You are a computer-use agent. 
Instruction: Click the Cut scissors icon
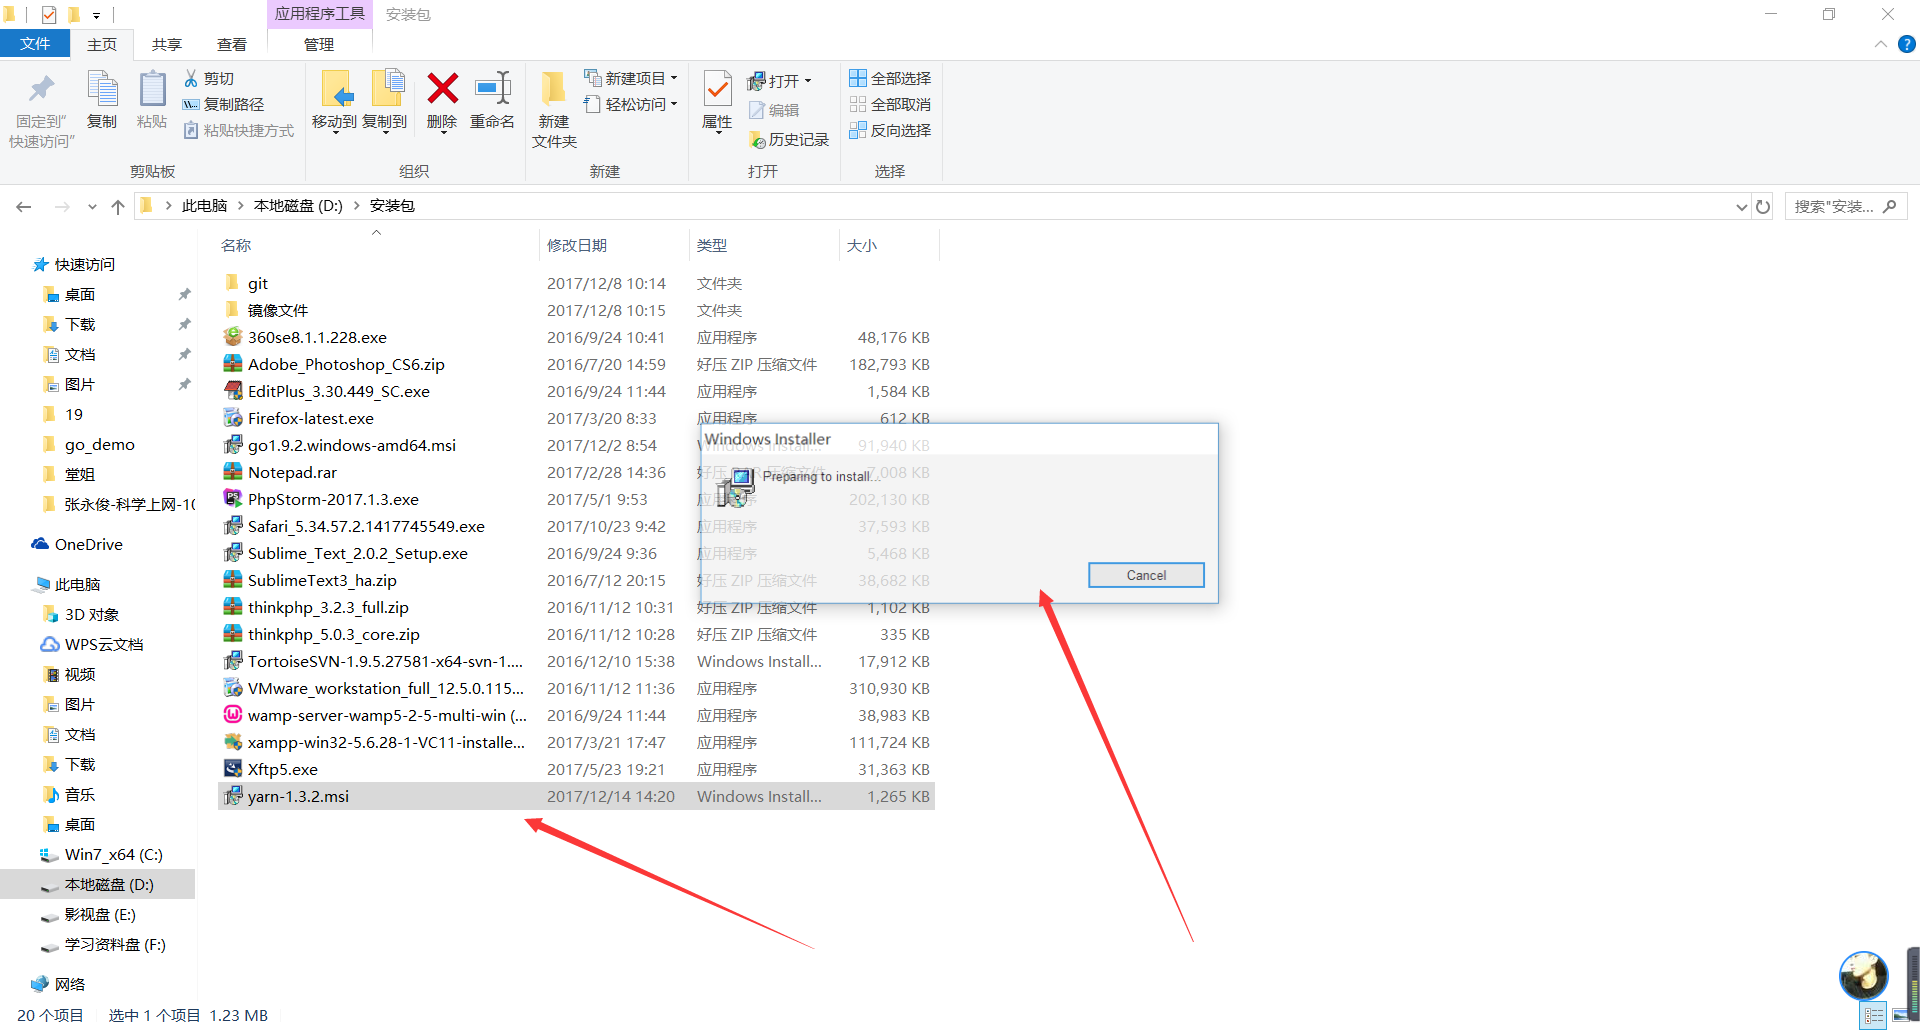click(191, 78)
